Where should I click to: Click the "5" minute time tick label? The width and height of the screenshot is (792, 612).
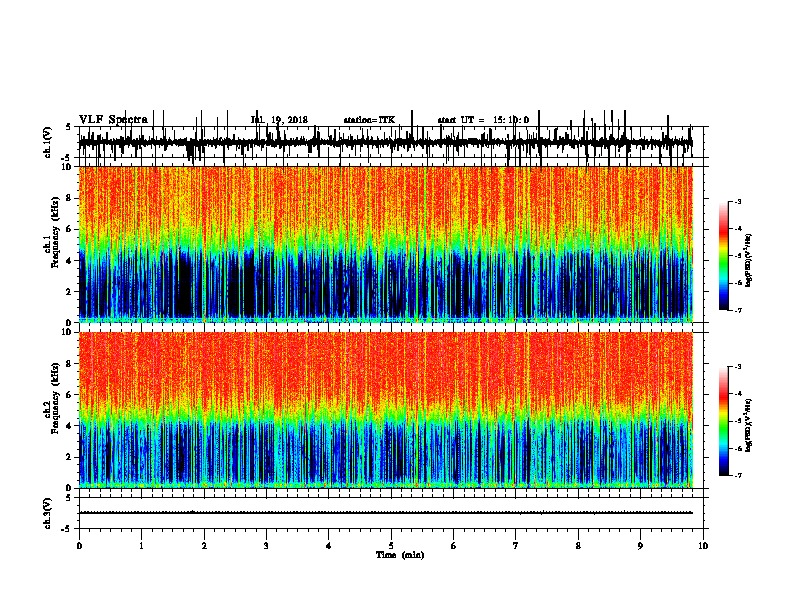coord(391,546)
